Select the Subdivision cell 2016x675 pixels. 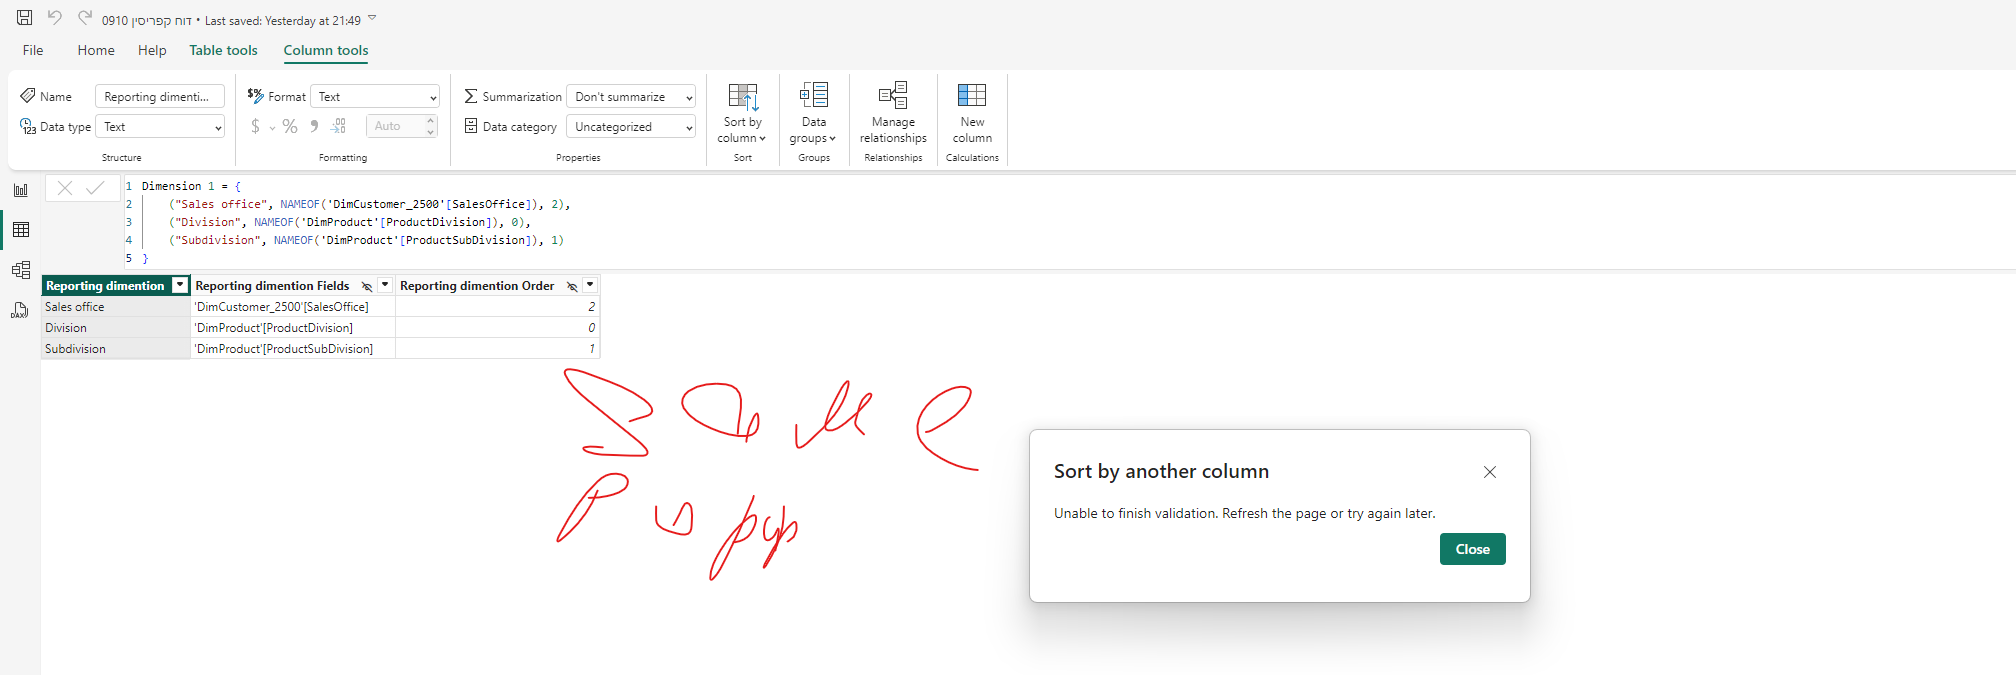116,349
